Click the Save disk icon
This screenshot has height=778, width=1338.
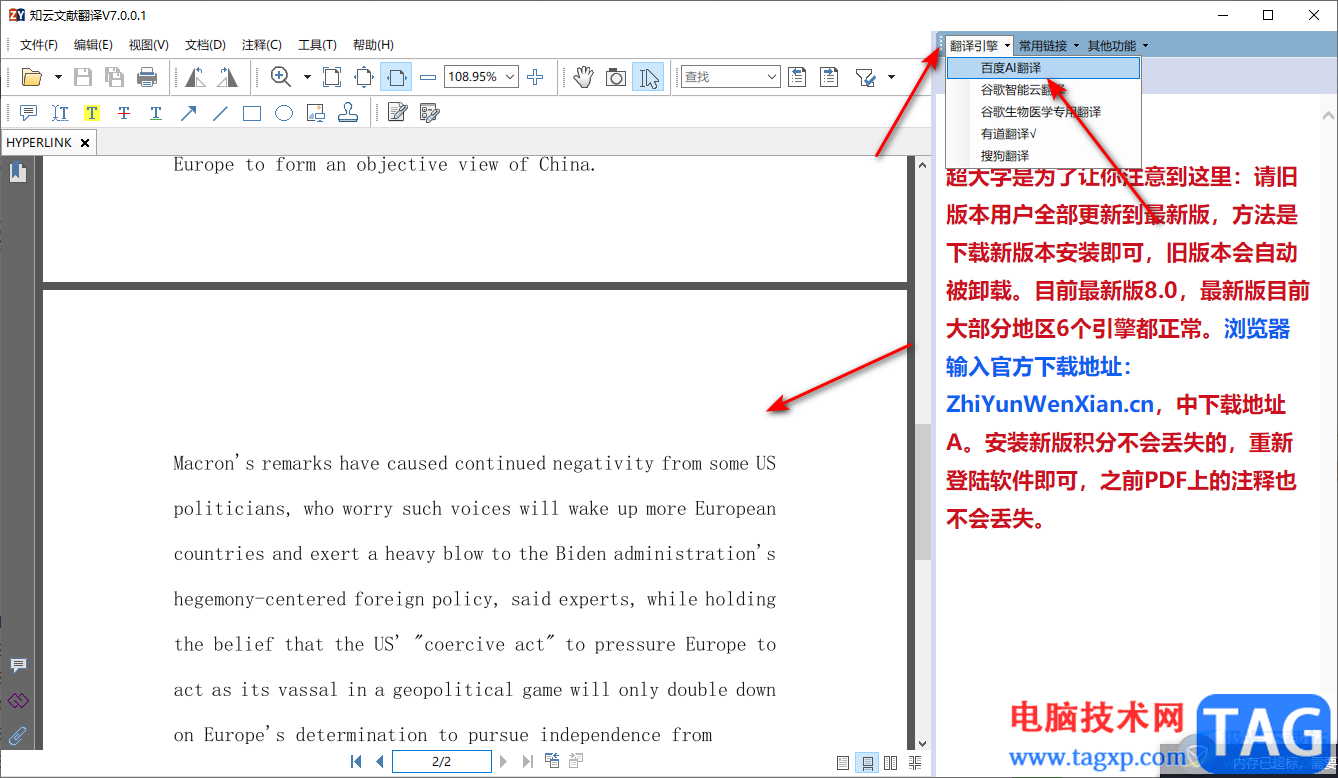click(x=83, y=77)
